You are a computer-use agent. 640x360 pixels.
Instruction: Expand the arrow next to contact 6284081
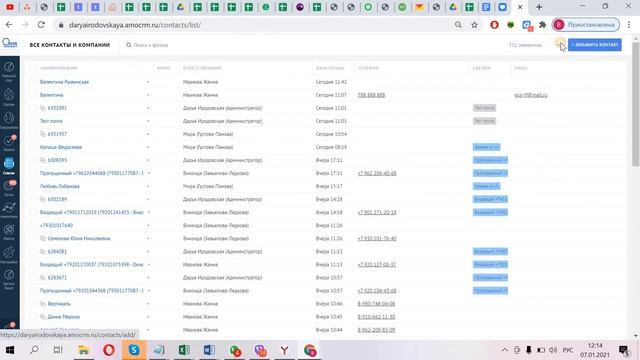[x=148, y=252]
